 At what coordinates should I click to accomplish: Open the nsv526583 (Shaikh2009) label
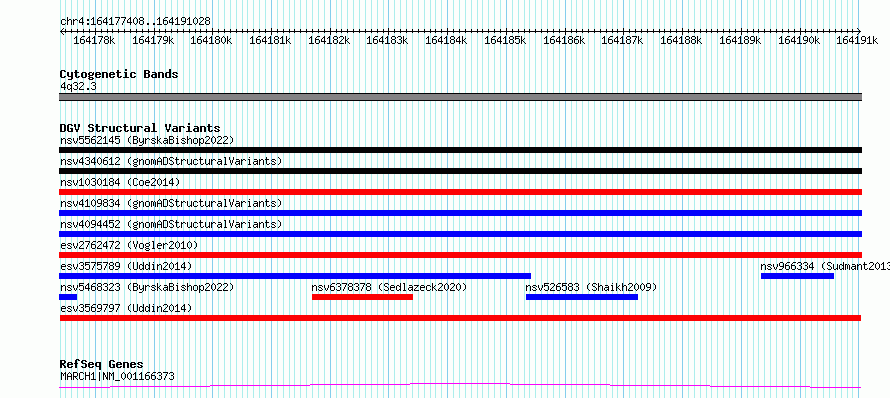coord(591,287)
